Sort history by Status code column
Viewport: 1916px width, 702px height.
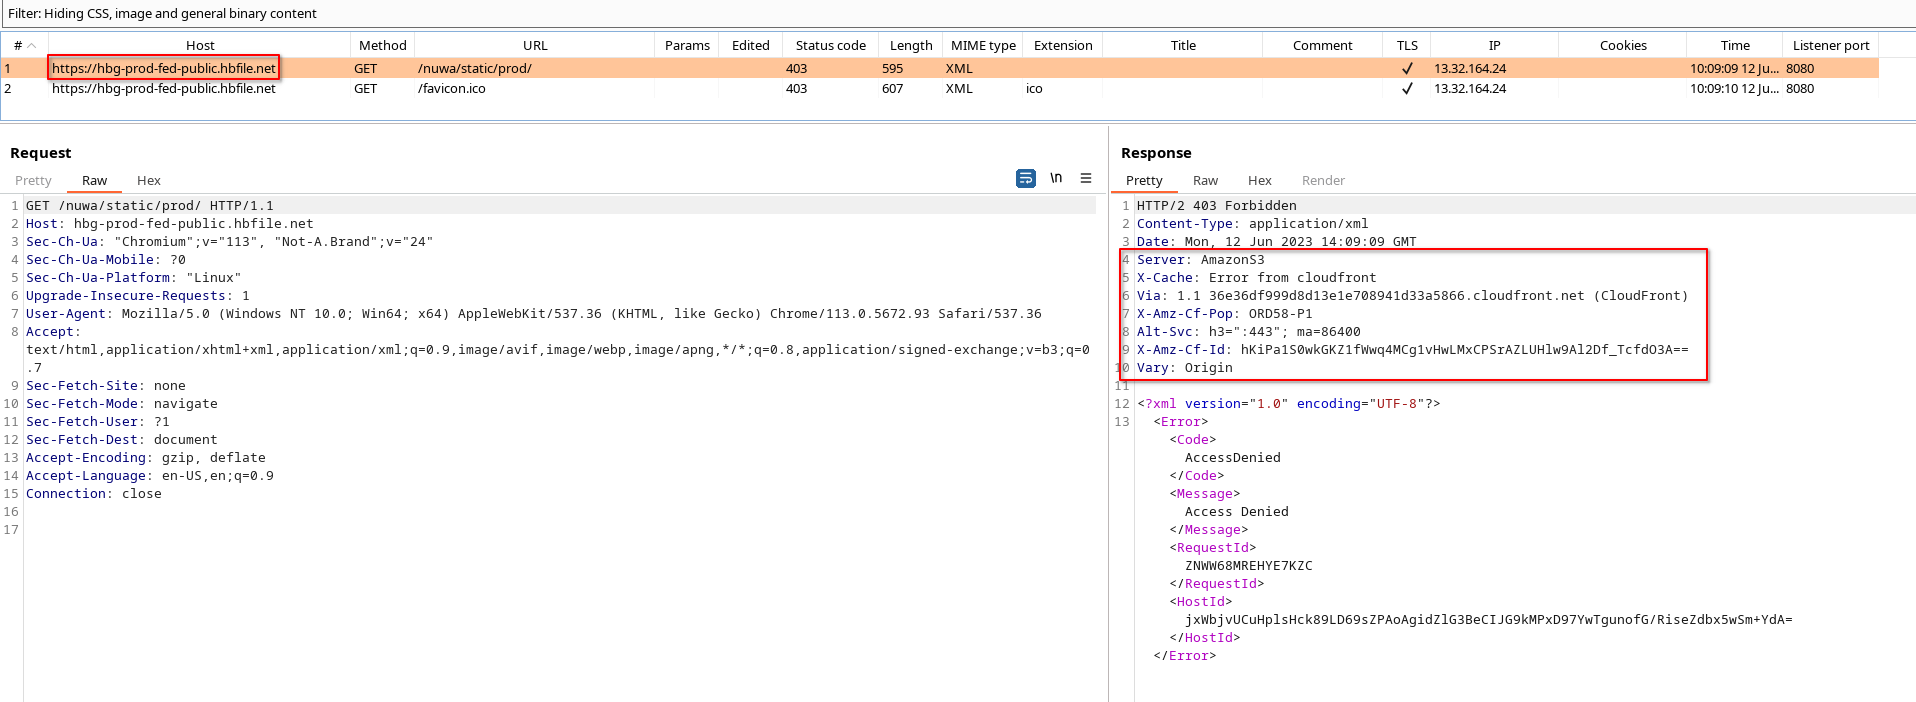pos(830,45)
